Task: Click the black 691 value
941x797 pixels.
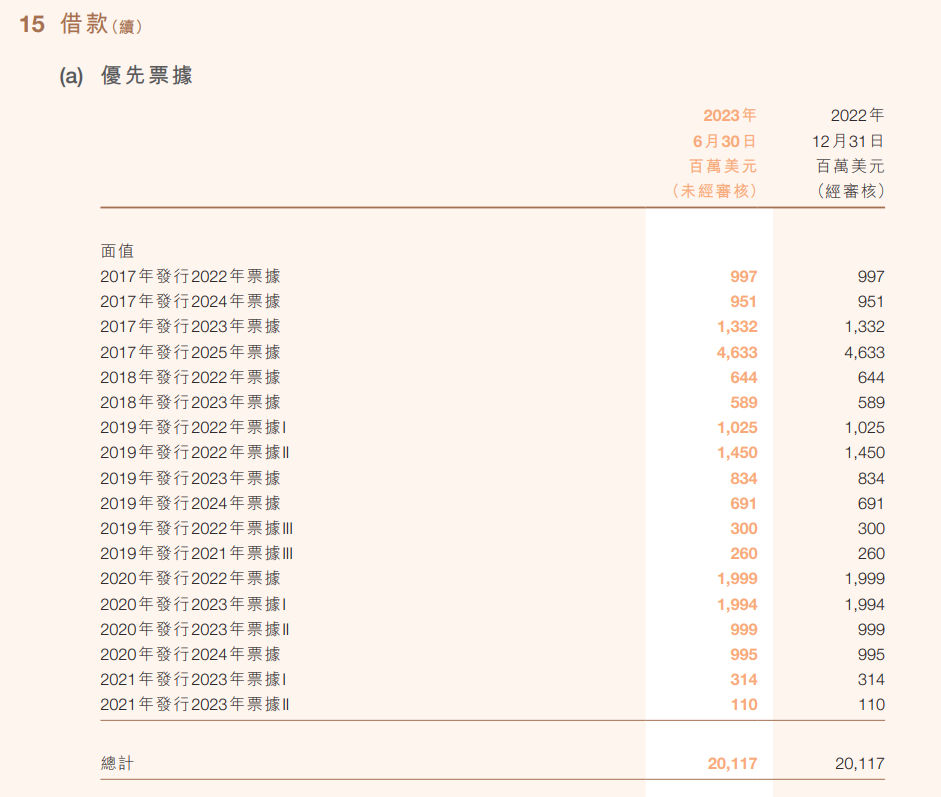Action: (x=871, y=504)
